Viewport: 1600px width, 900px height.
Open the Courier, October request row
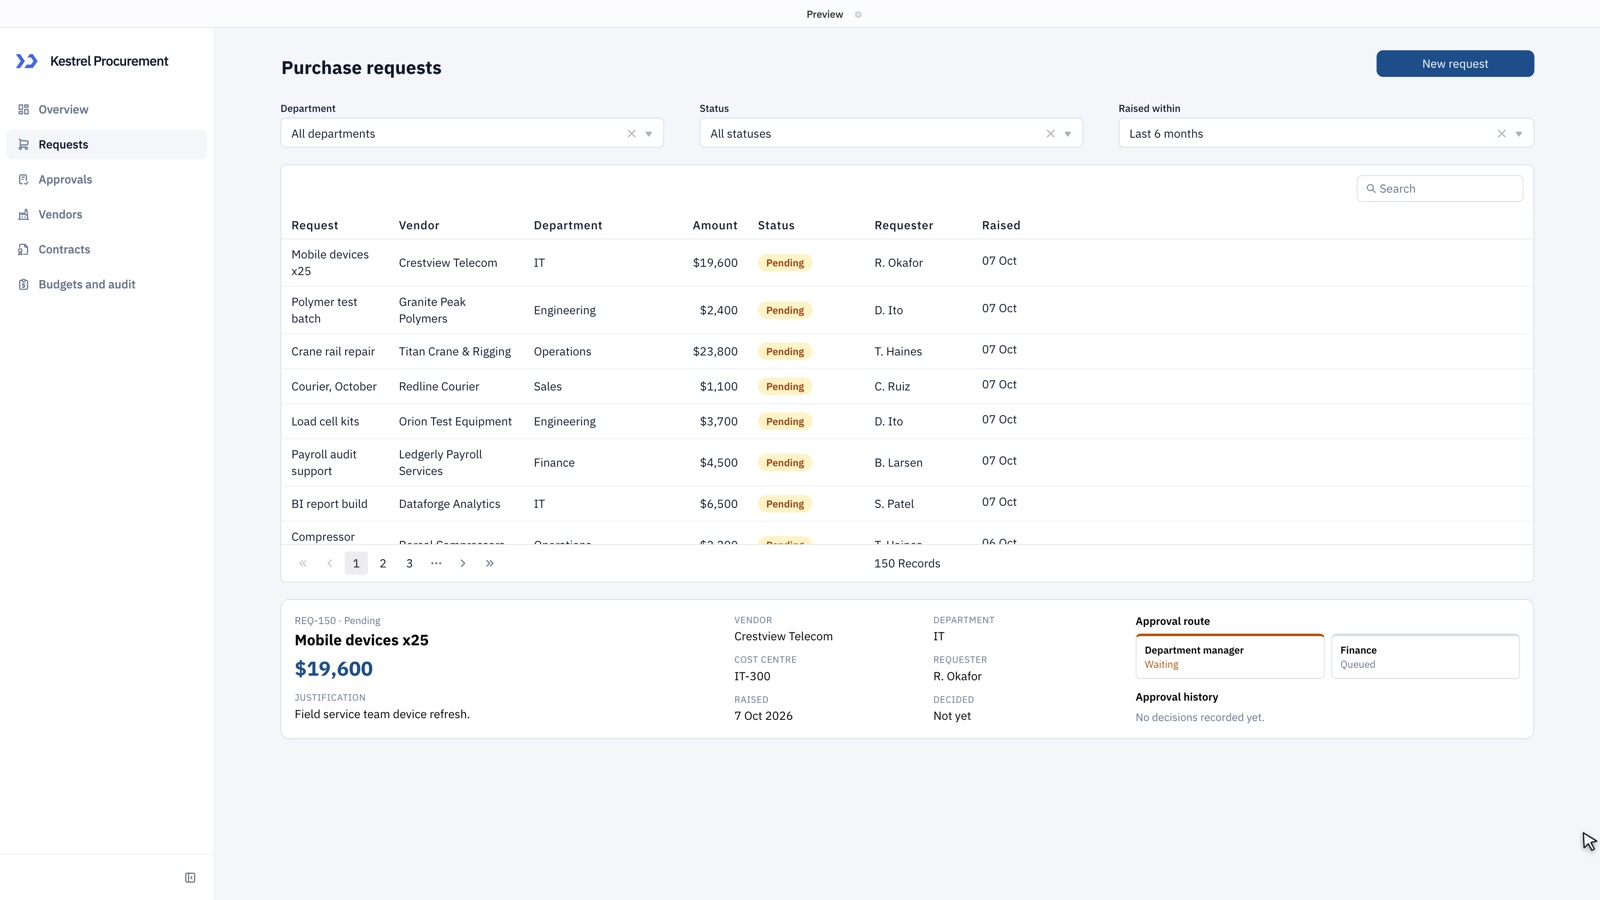tap(907, 386)
